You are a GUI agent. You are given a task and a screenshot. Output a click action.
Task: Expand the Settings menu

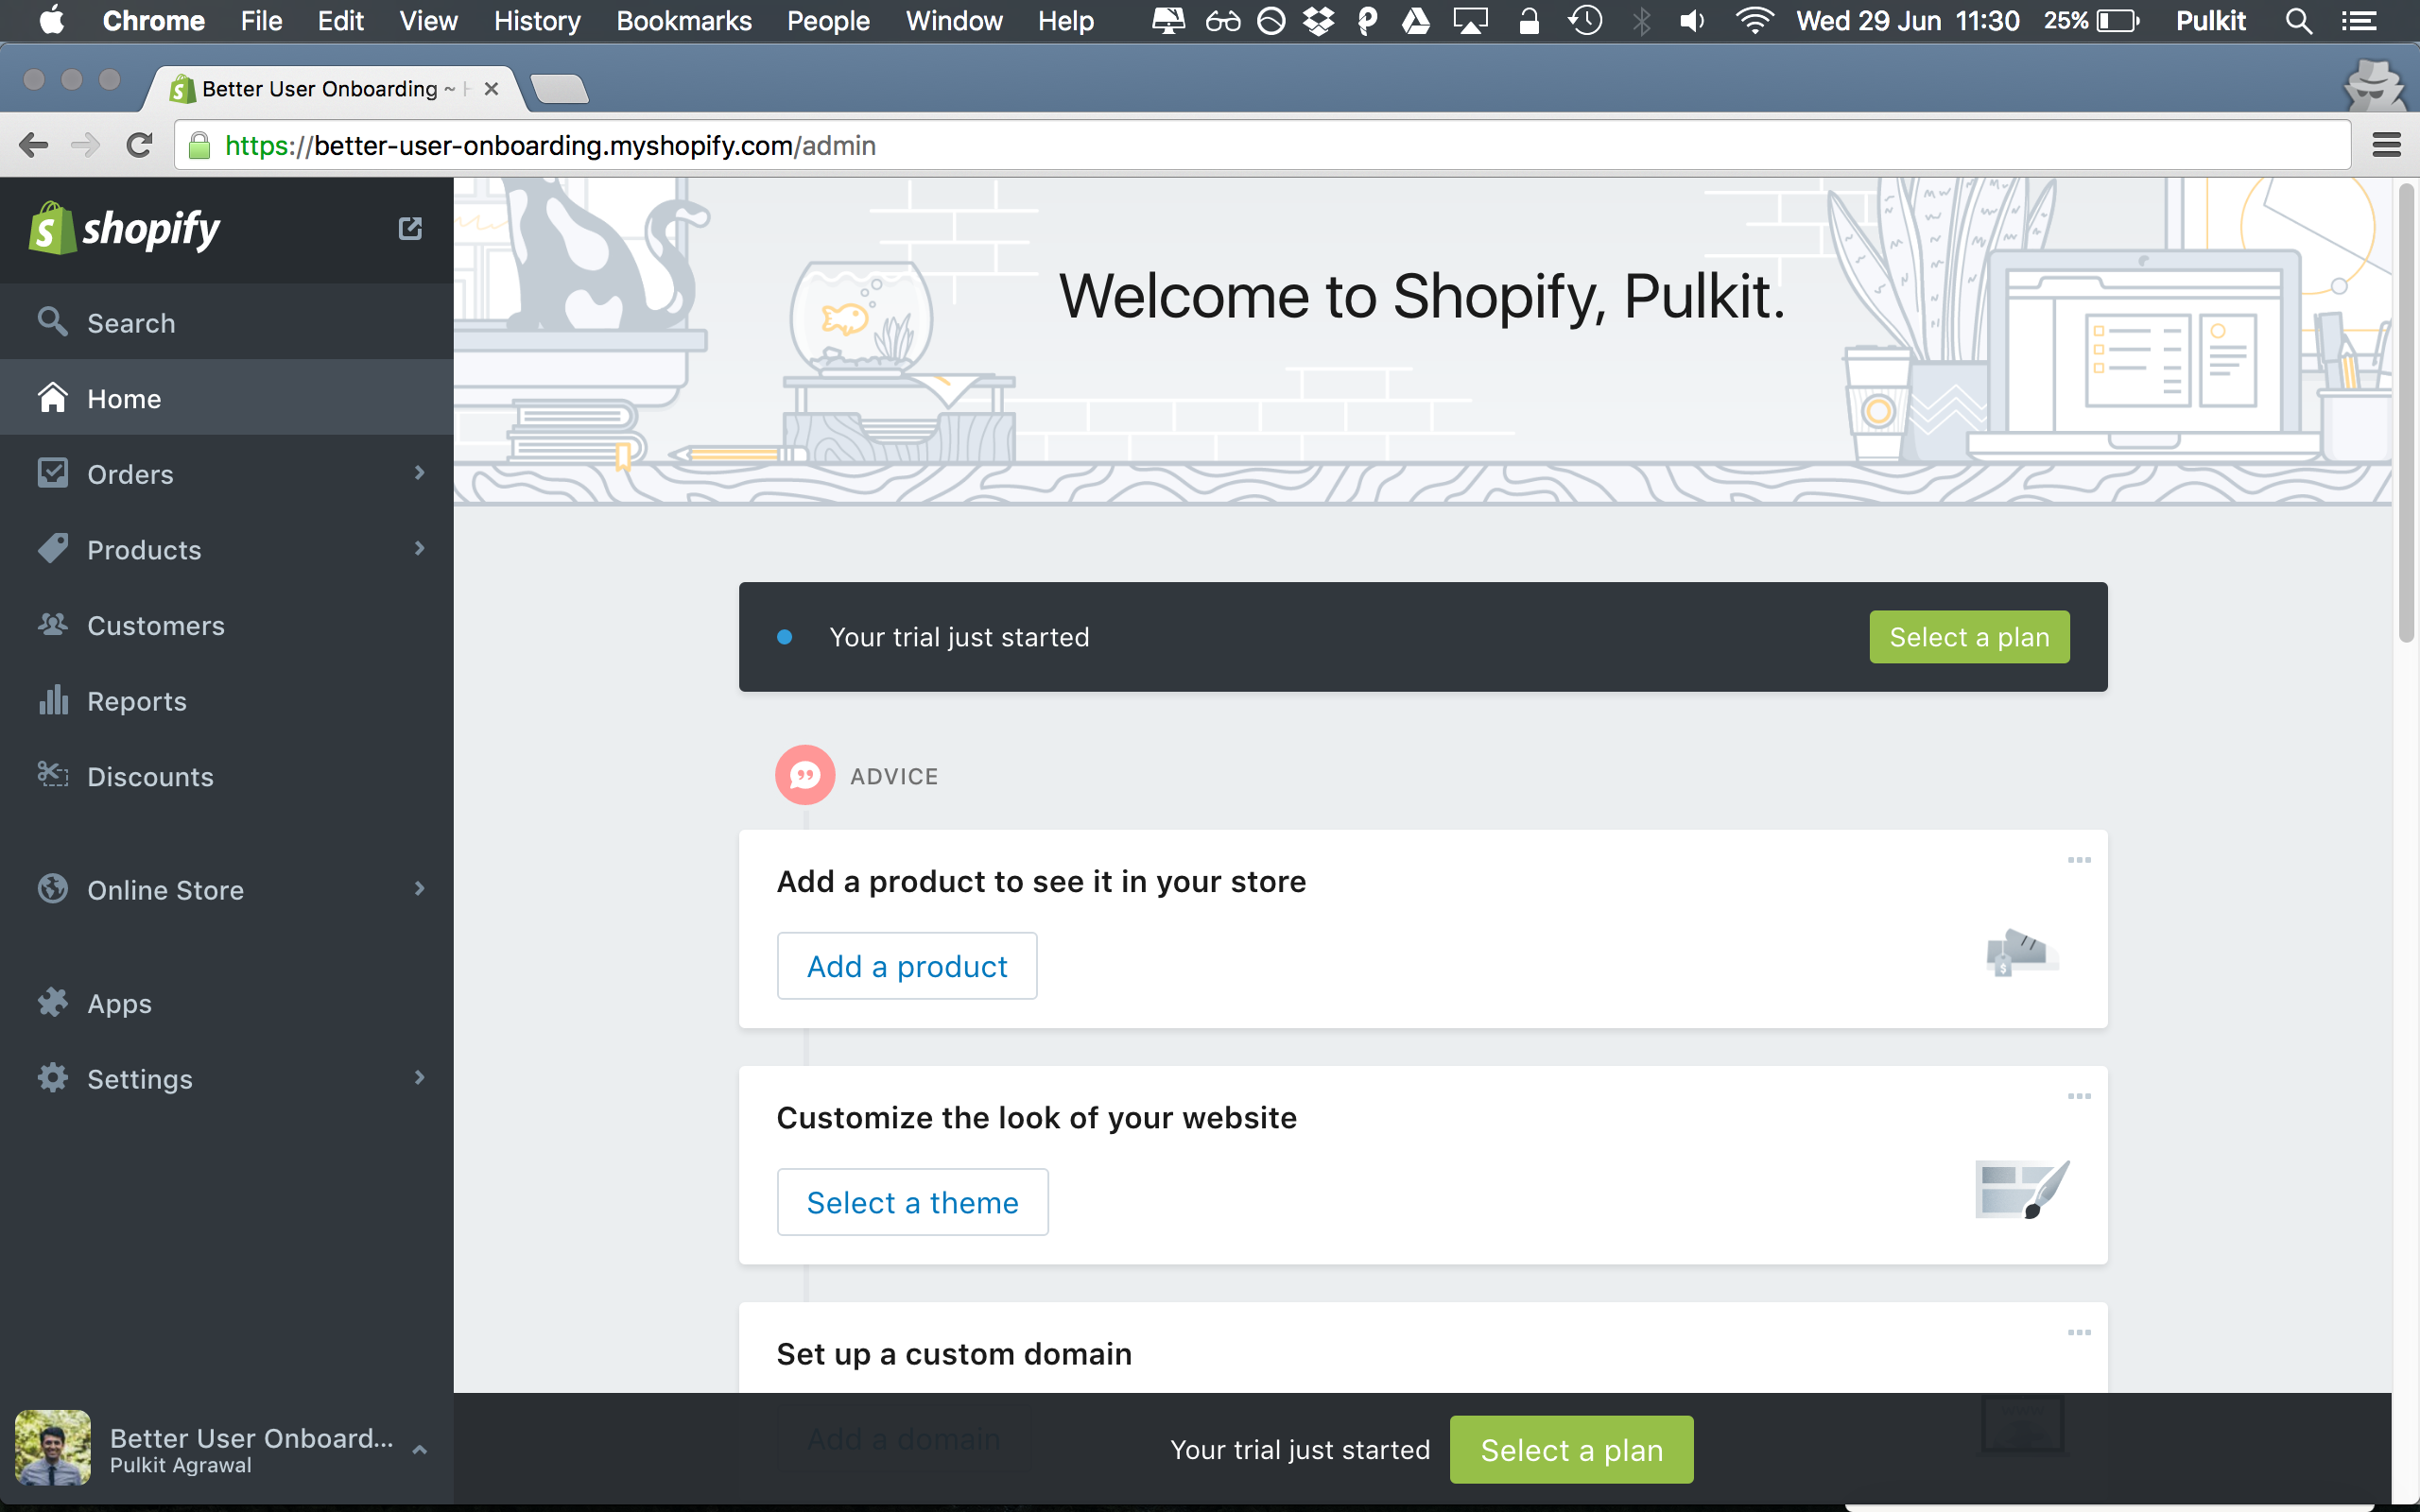140,1079
